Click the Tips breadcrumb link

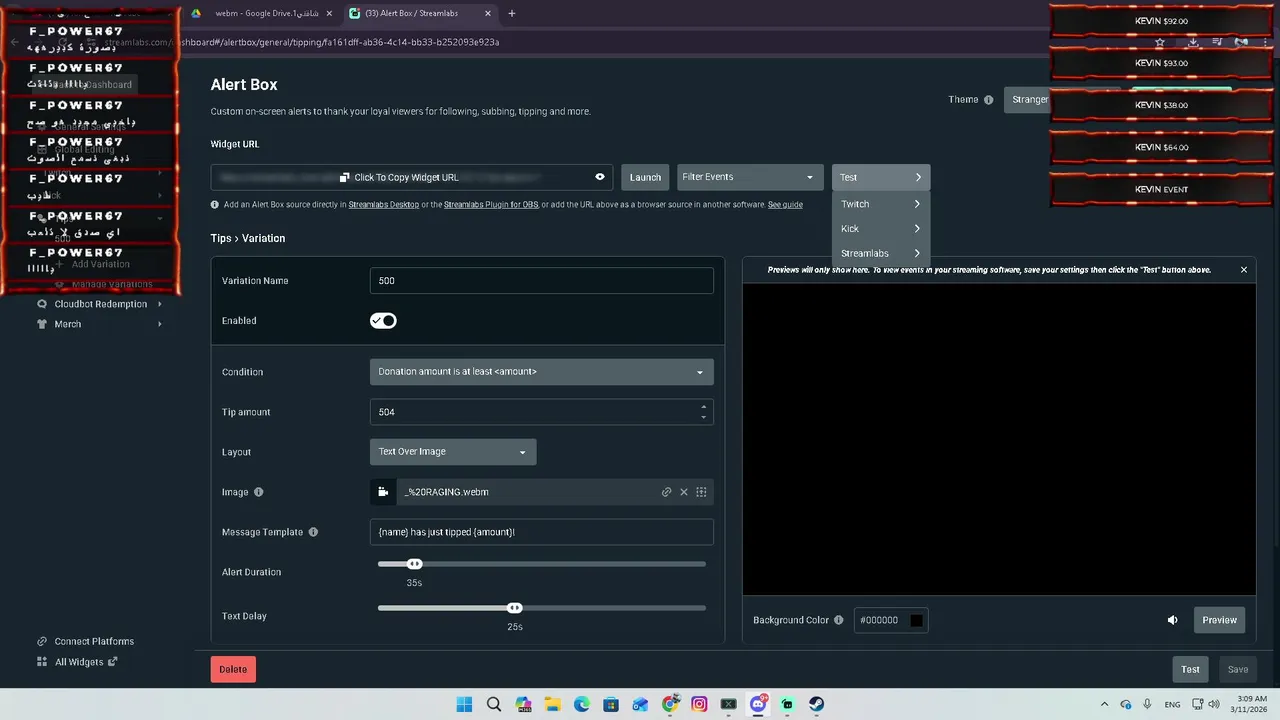[221, 238]
